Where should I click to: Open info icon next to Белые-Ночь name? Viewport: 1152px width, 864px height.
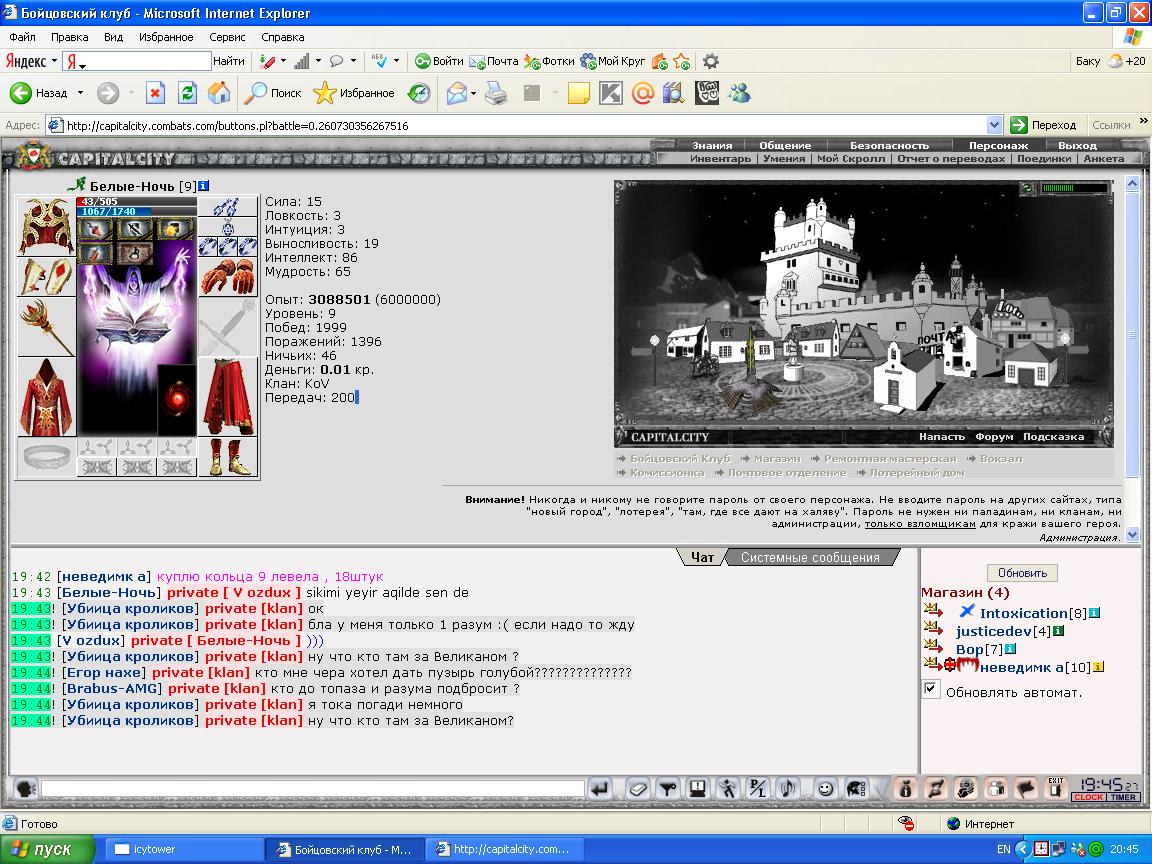204,186
